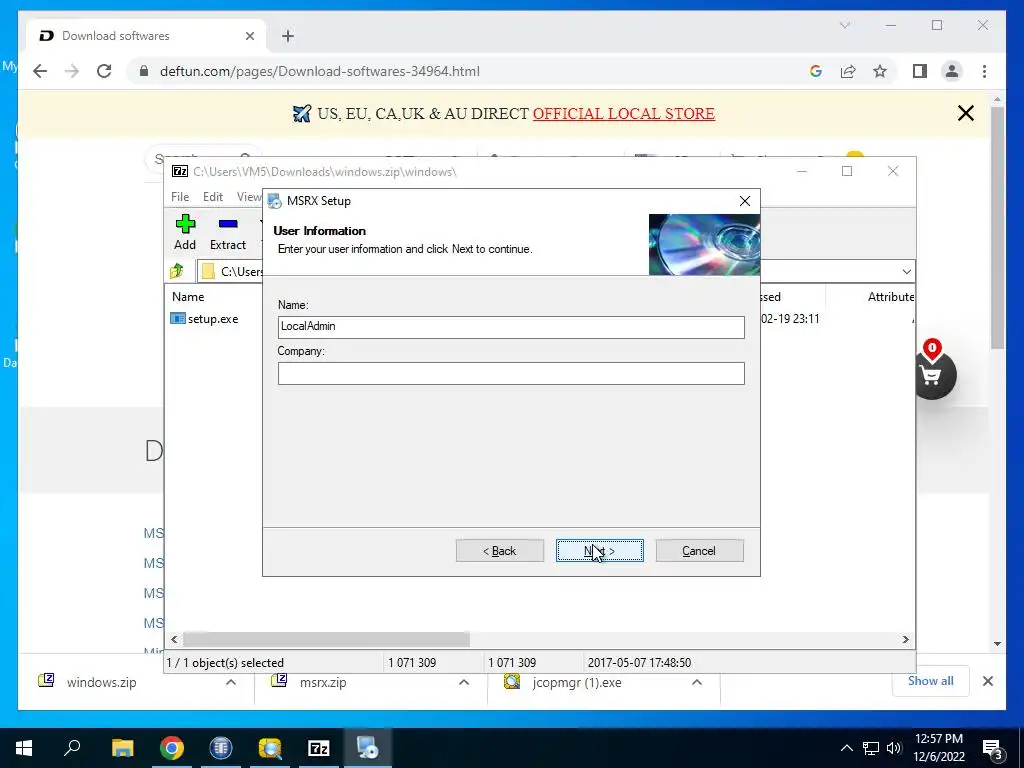
Task: Sort by the Name column header
Action: [188, 296]
